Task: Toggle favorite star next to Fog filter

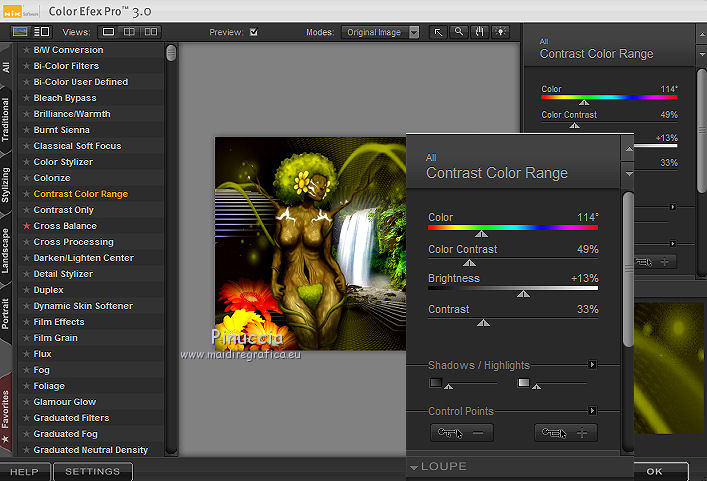Action: 27,370
